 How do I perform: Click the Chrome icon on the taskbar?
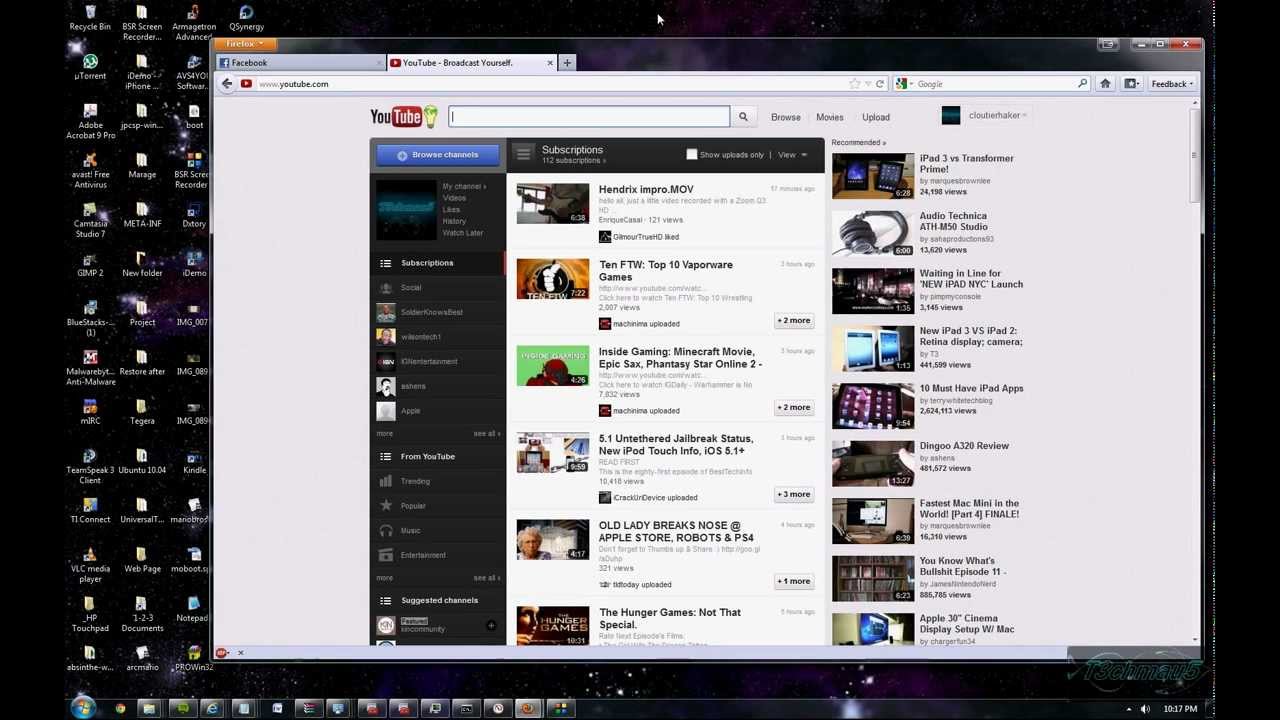(x=120, y=709)
